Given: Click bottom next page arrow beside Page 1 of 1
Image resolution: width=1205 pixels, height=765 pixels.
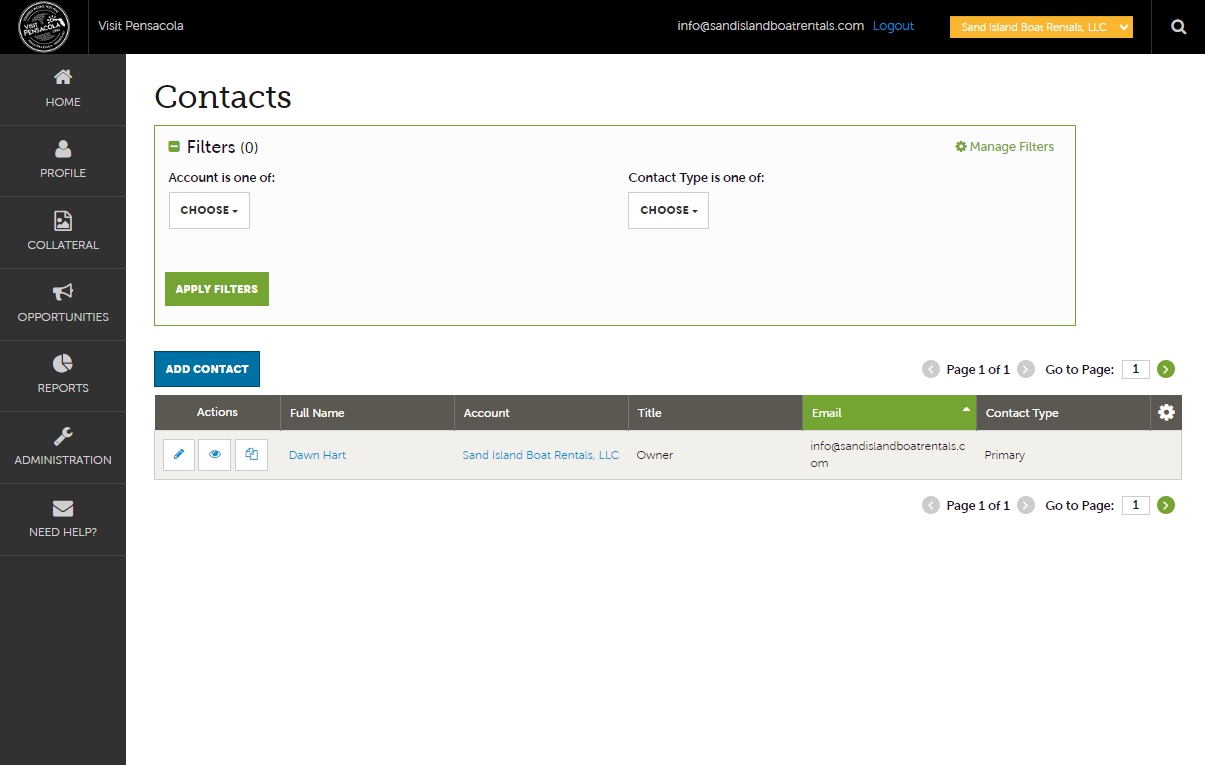Looking at the screenshot, I should [1026, 505].
